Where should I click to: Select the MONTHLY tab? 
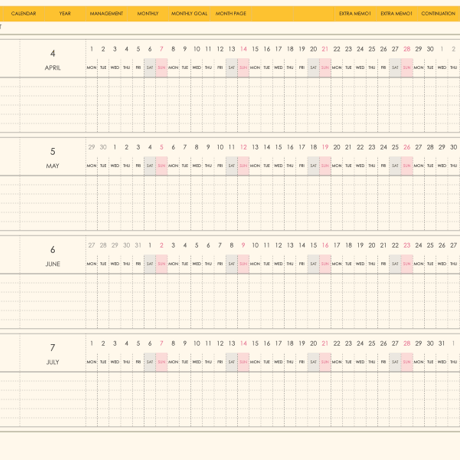point(148,14)
